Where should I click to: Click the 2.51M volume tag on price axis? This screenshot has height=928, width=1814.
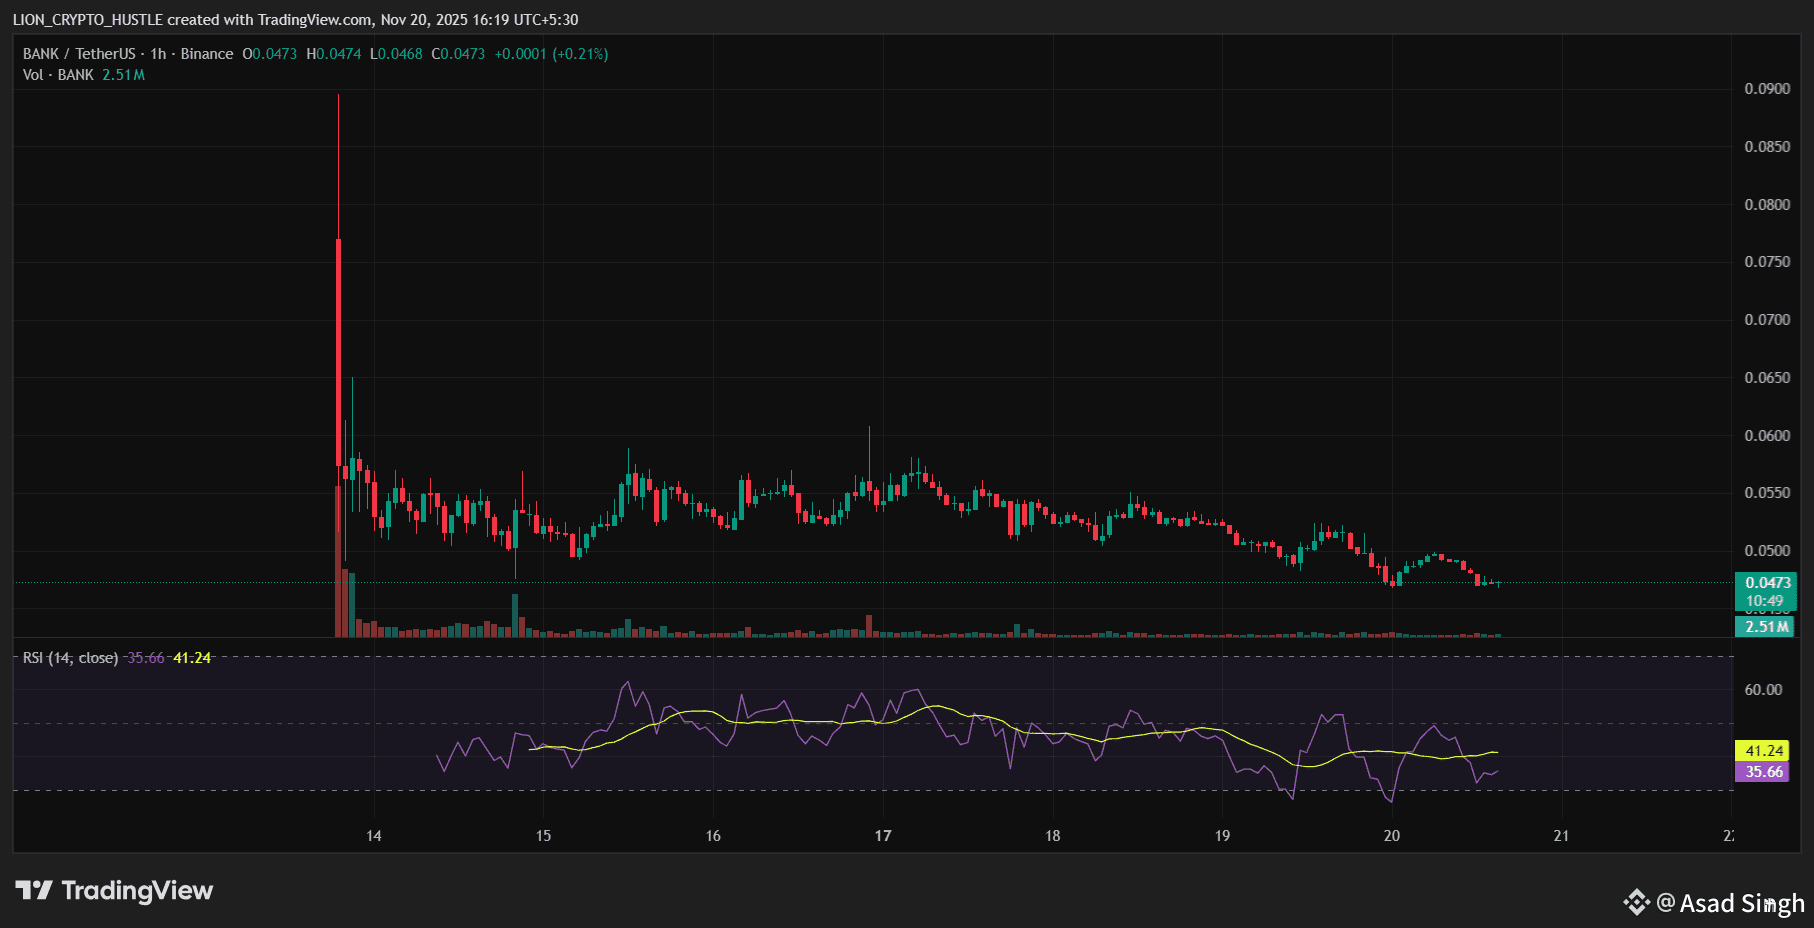click(x=1765, y=627)
